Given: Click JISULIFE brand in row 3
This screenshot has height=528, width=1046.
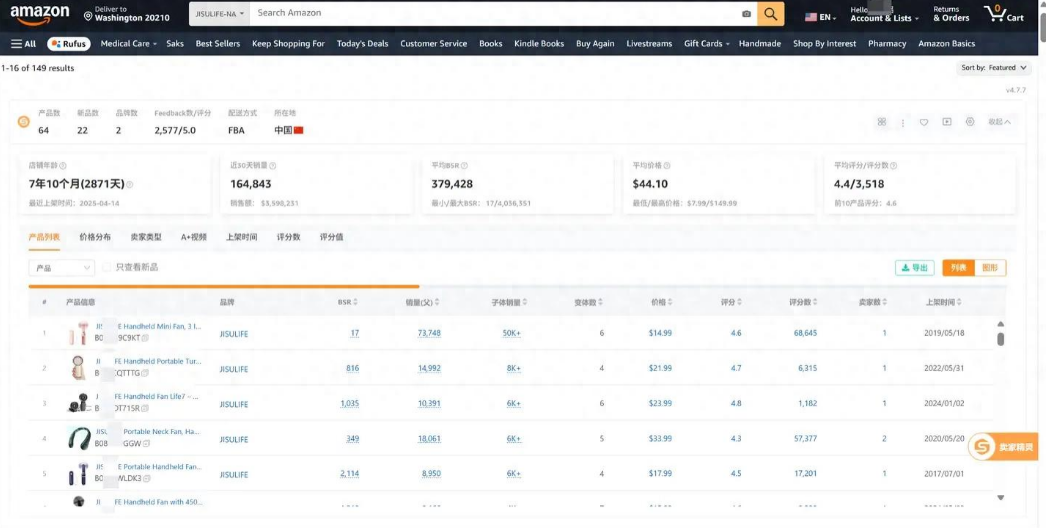Looking at the screenshot, I should click(x=233, y=405).
